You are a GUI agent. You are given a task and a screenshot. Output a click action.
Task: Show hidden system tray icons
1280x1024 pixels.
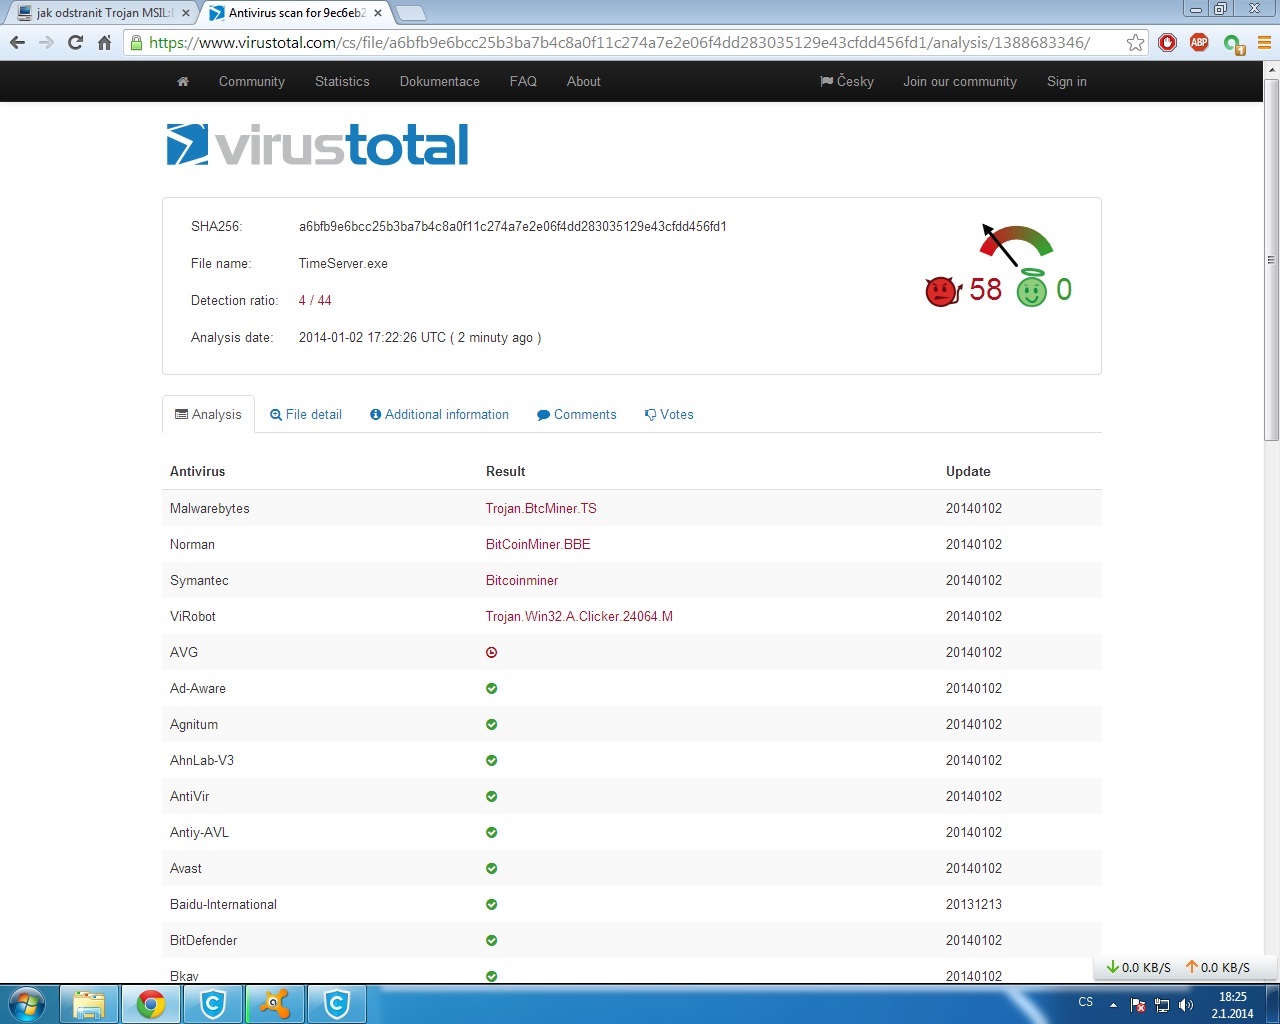(x=1113, y=1005)
